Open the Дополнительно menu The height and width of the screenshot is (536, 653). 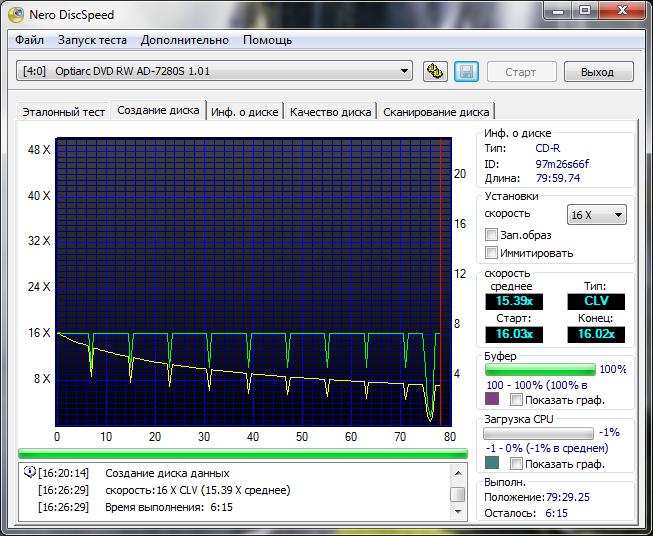click(x=185, y=40)
